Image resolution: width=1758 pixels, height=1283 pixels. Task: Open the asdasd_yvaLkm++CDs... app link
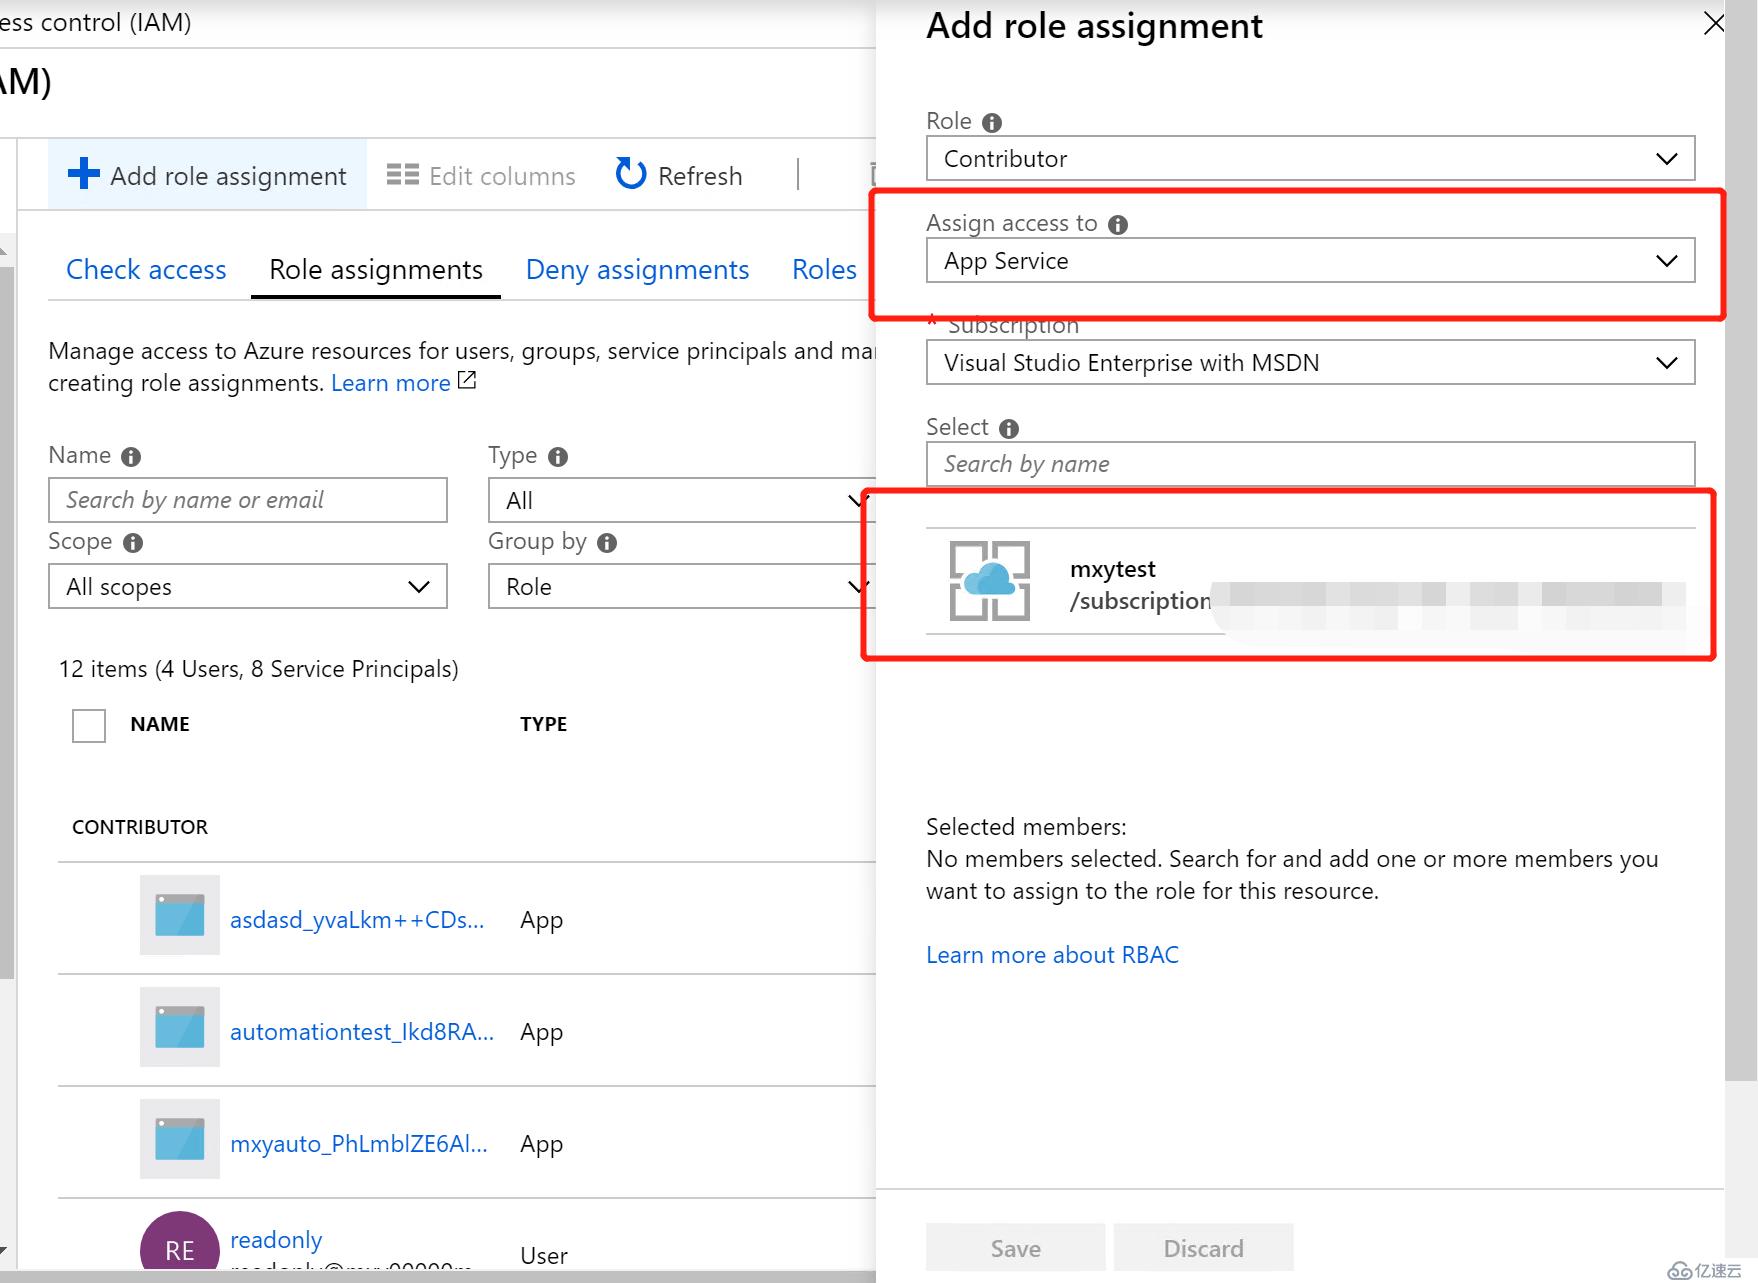tap(357, 920)
